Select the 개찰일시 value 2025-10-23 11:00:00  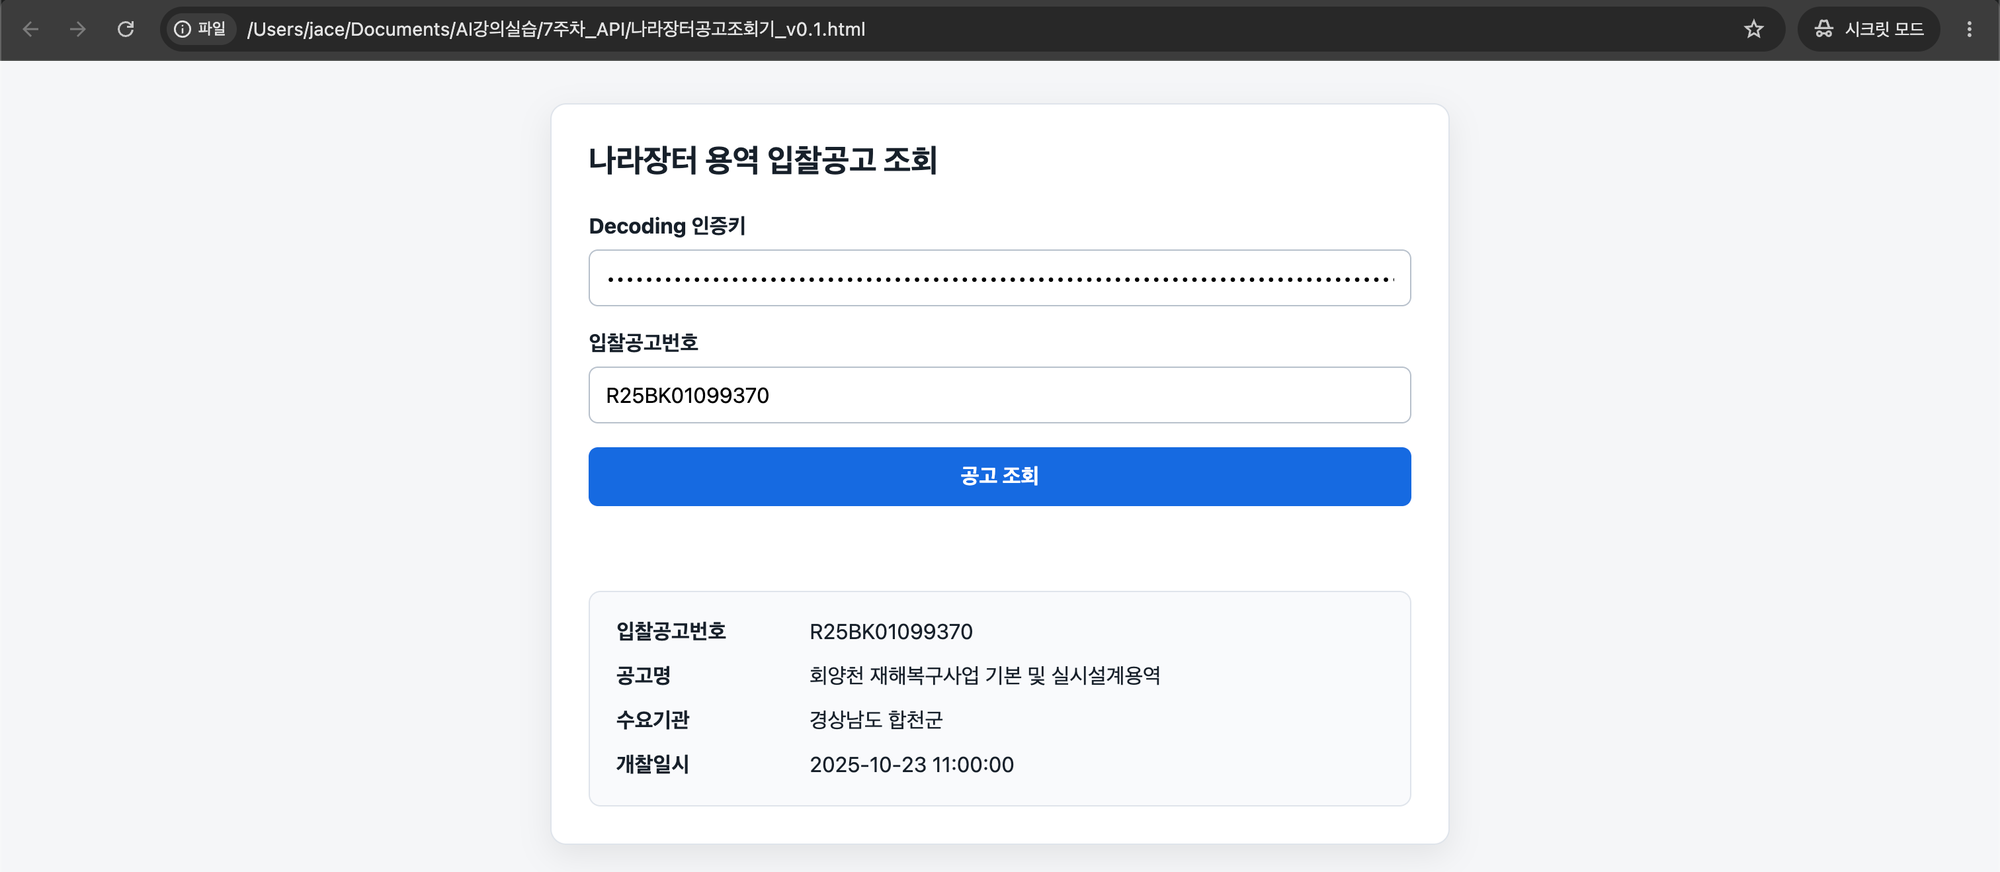tap(912, 765)
